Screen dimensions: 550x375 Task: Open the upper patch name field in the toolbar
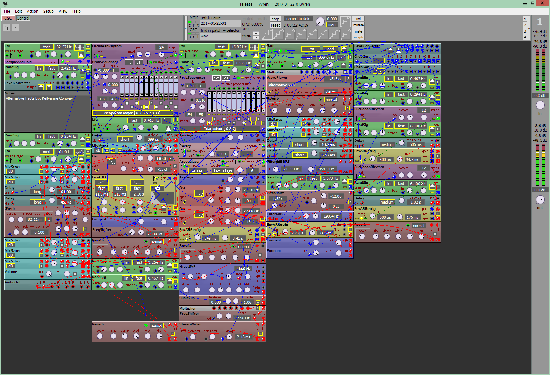[221, 24]
